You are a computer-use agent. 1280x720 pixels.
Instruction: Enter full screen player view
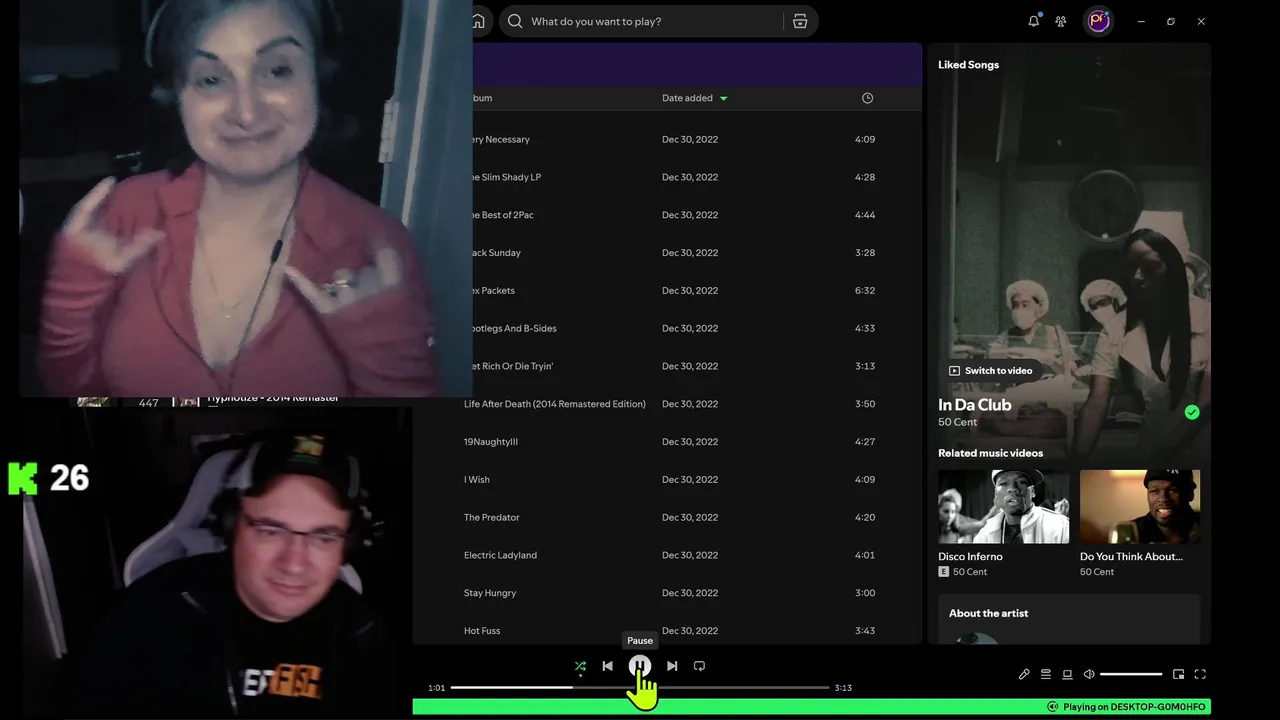click(1200, 674)
